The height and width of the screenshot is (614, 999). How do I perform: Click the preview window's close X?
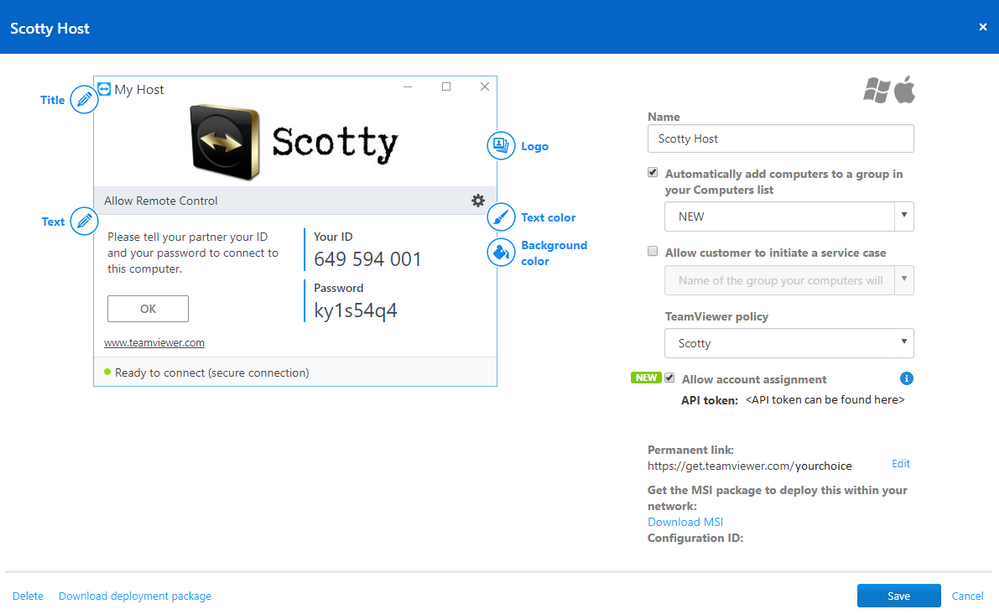(485, 87)
